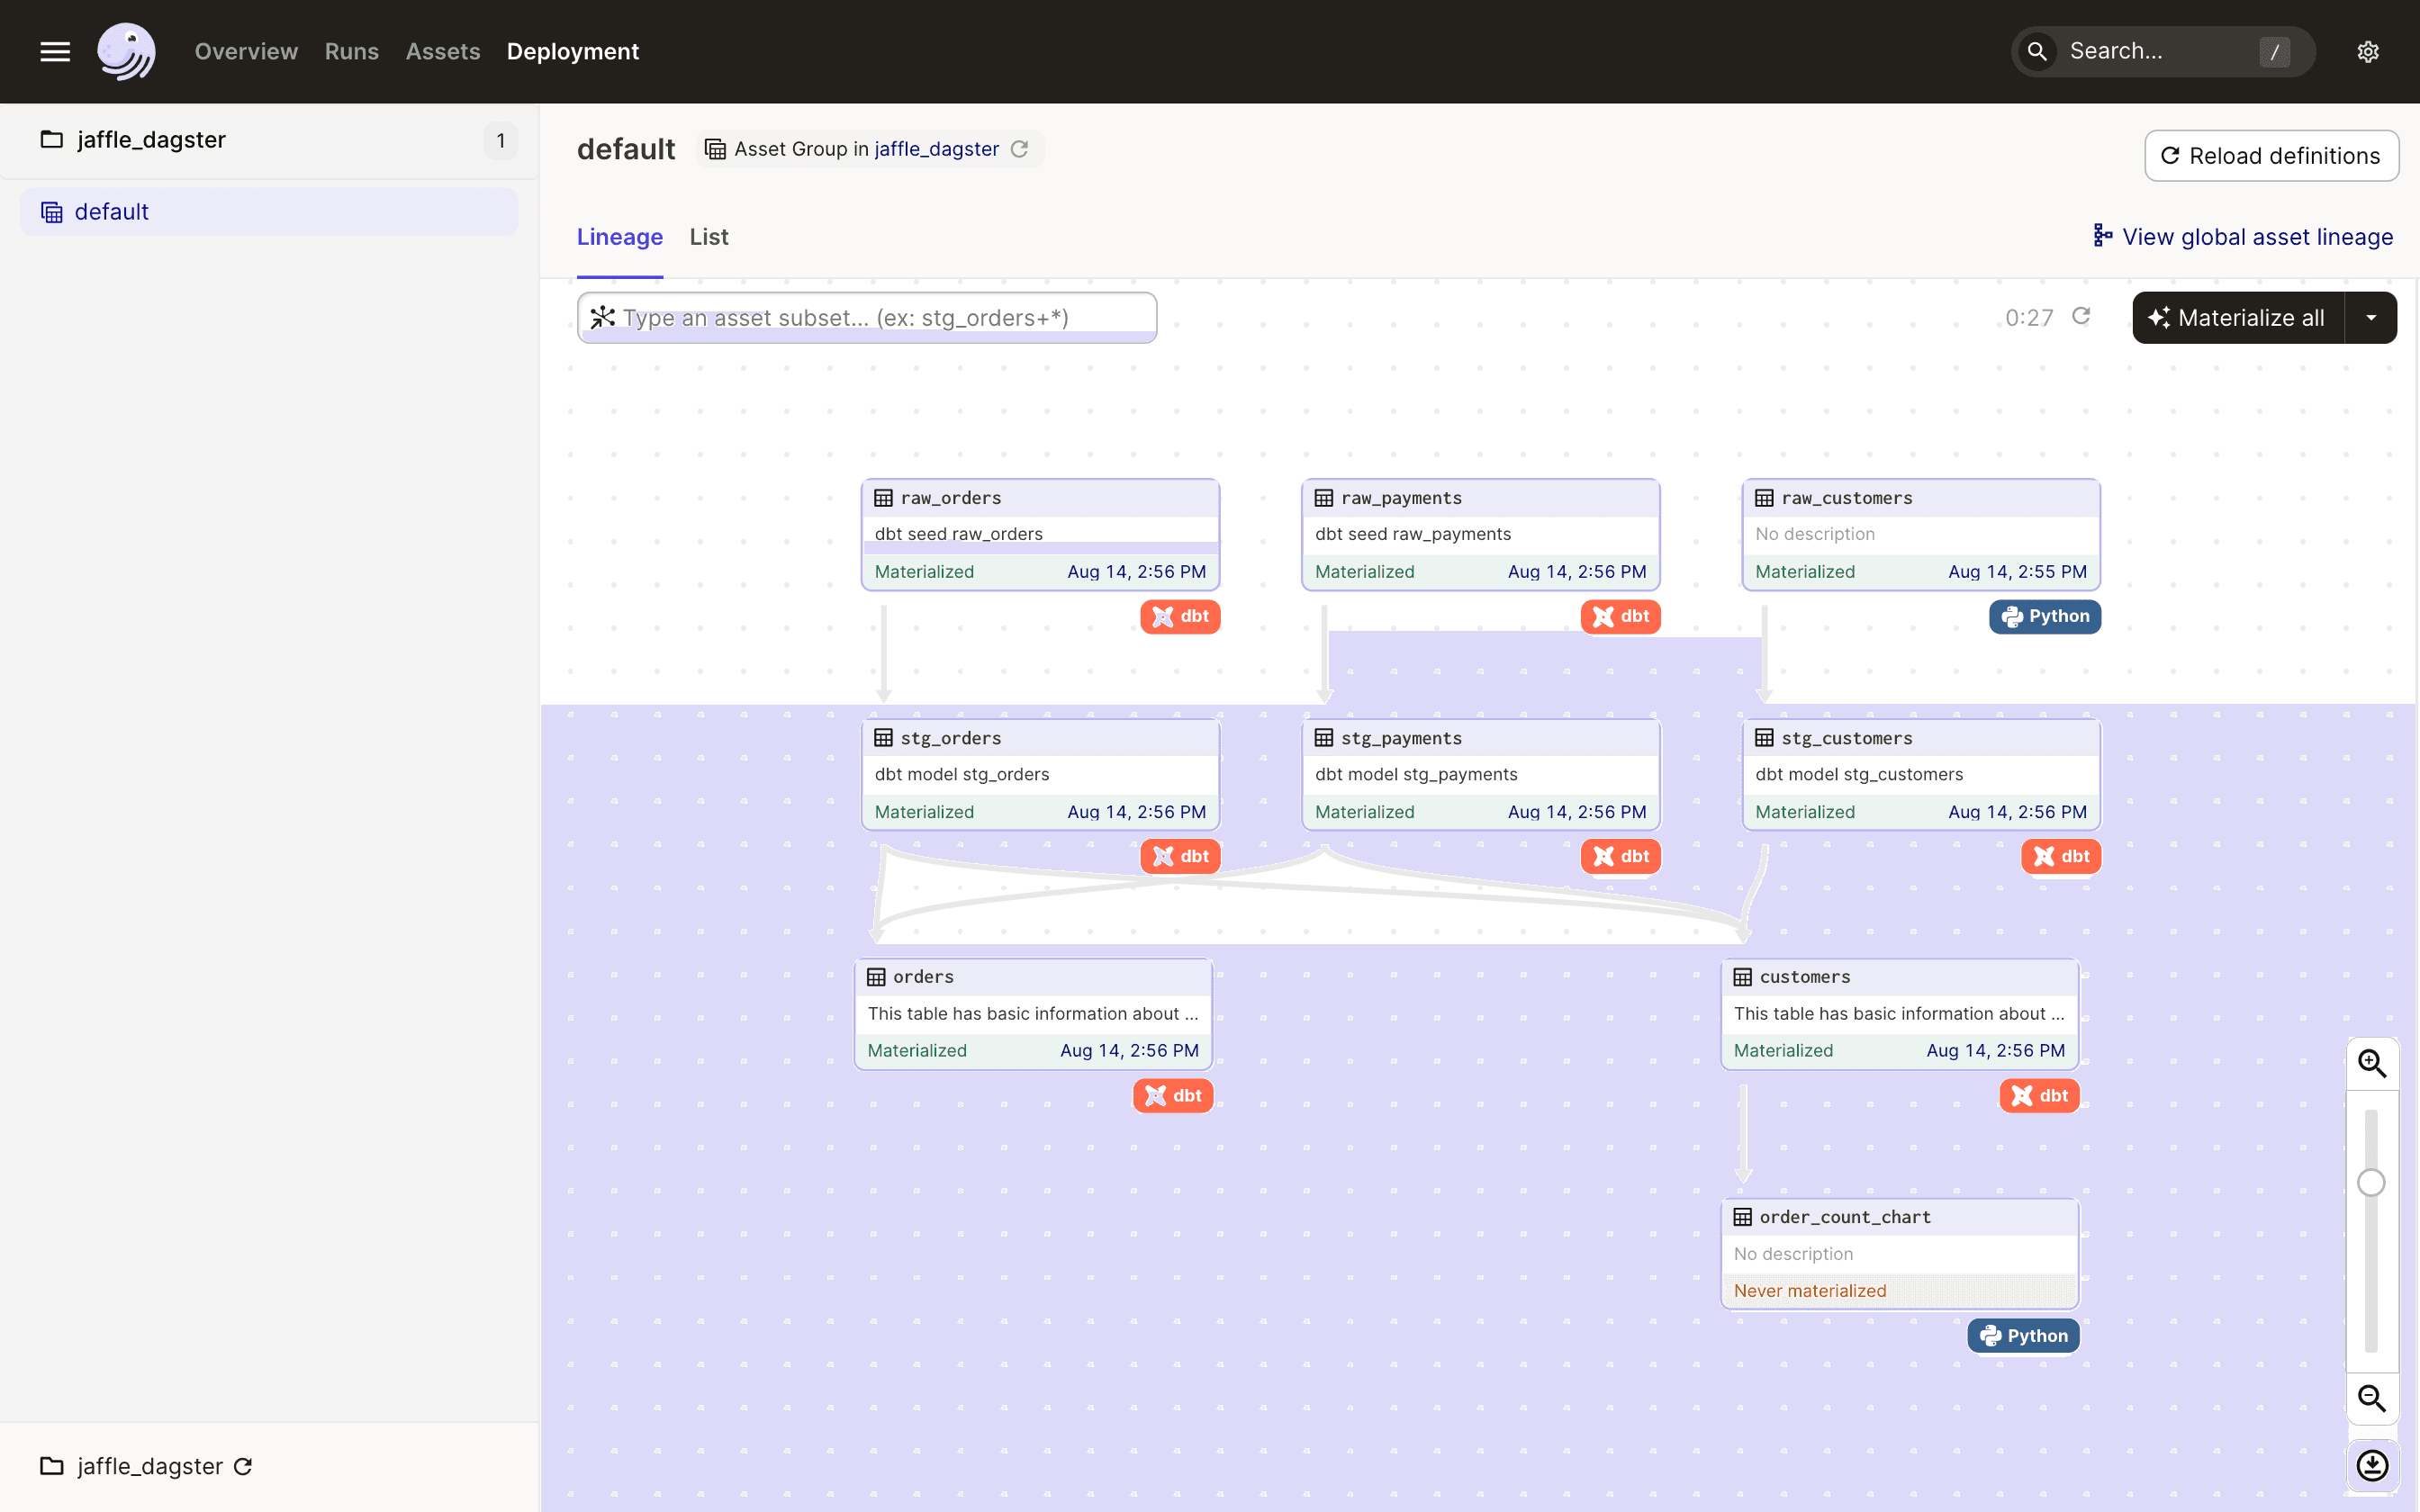Click the zoom slider handle
Screen dimensions: 2420x1512
[x=2371, y=1181]
